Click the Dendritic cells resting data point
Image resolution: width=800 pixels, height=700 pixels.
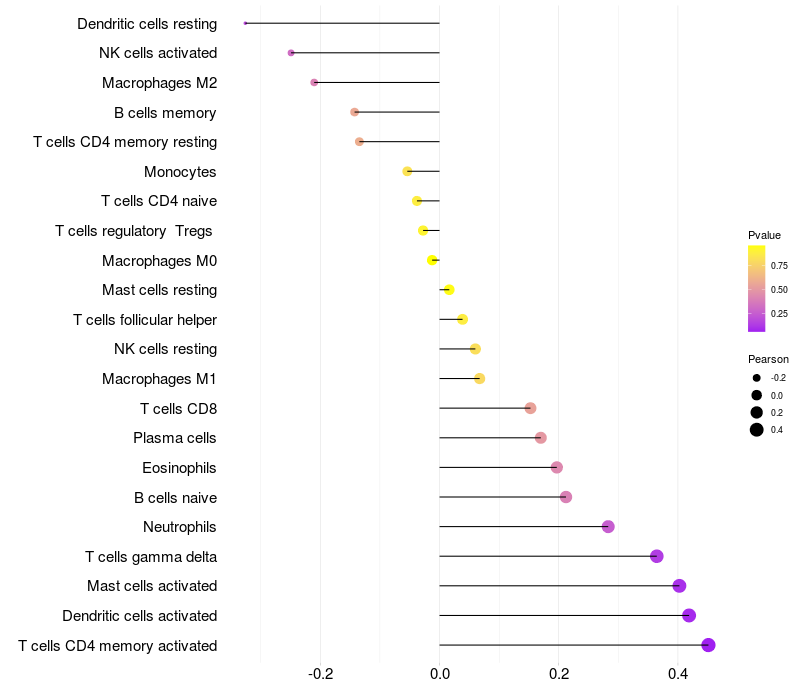(x=245, y=23)
